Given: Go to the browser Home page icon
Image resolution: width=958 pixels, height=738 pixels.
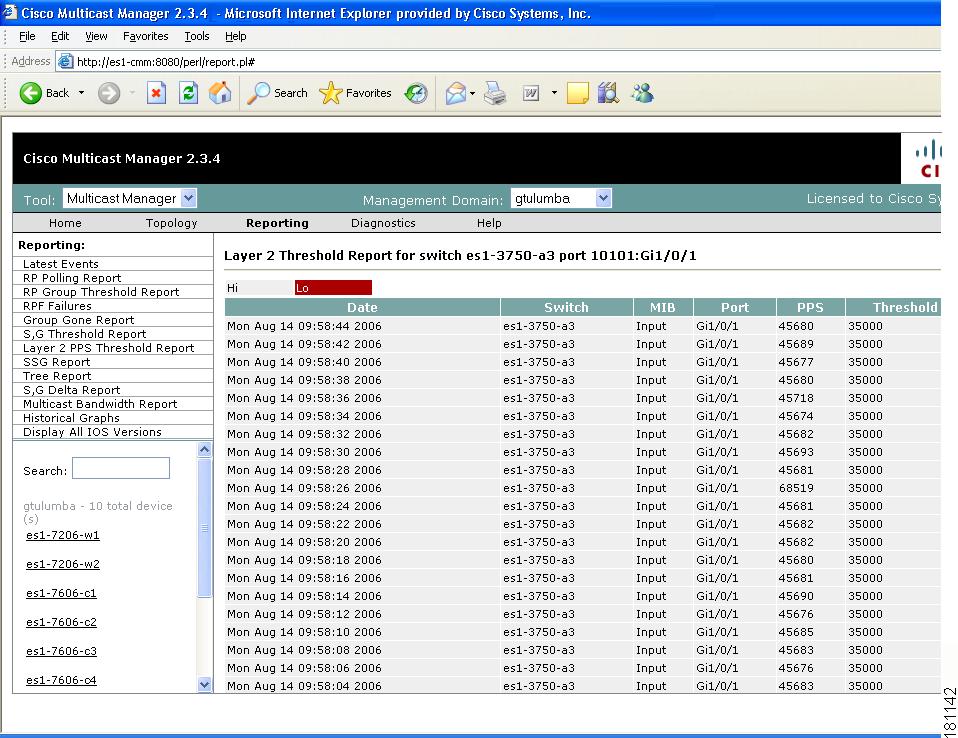Looking at the screenshot, I should pos(220,93).
